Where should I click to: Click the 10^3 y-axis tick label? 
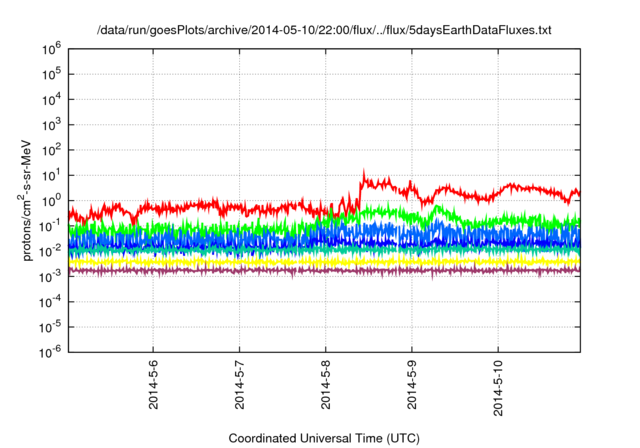51,125
